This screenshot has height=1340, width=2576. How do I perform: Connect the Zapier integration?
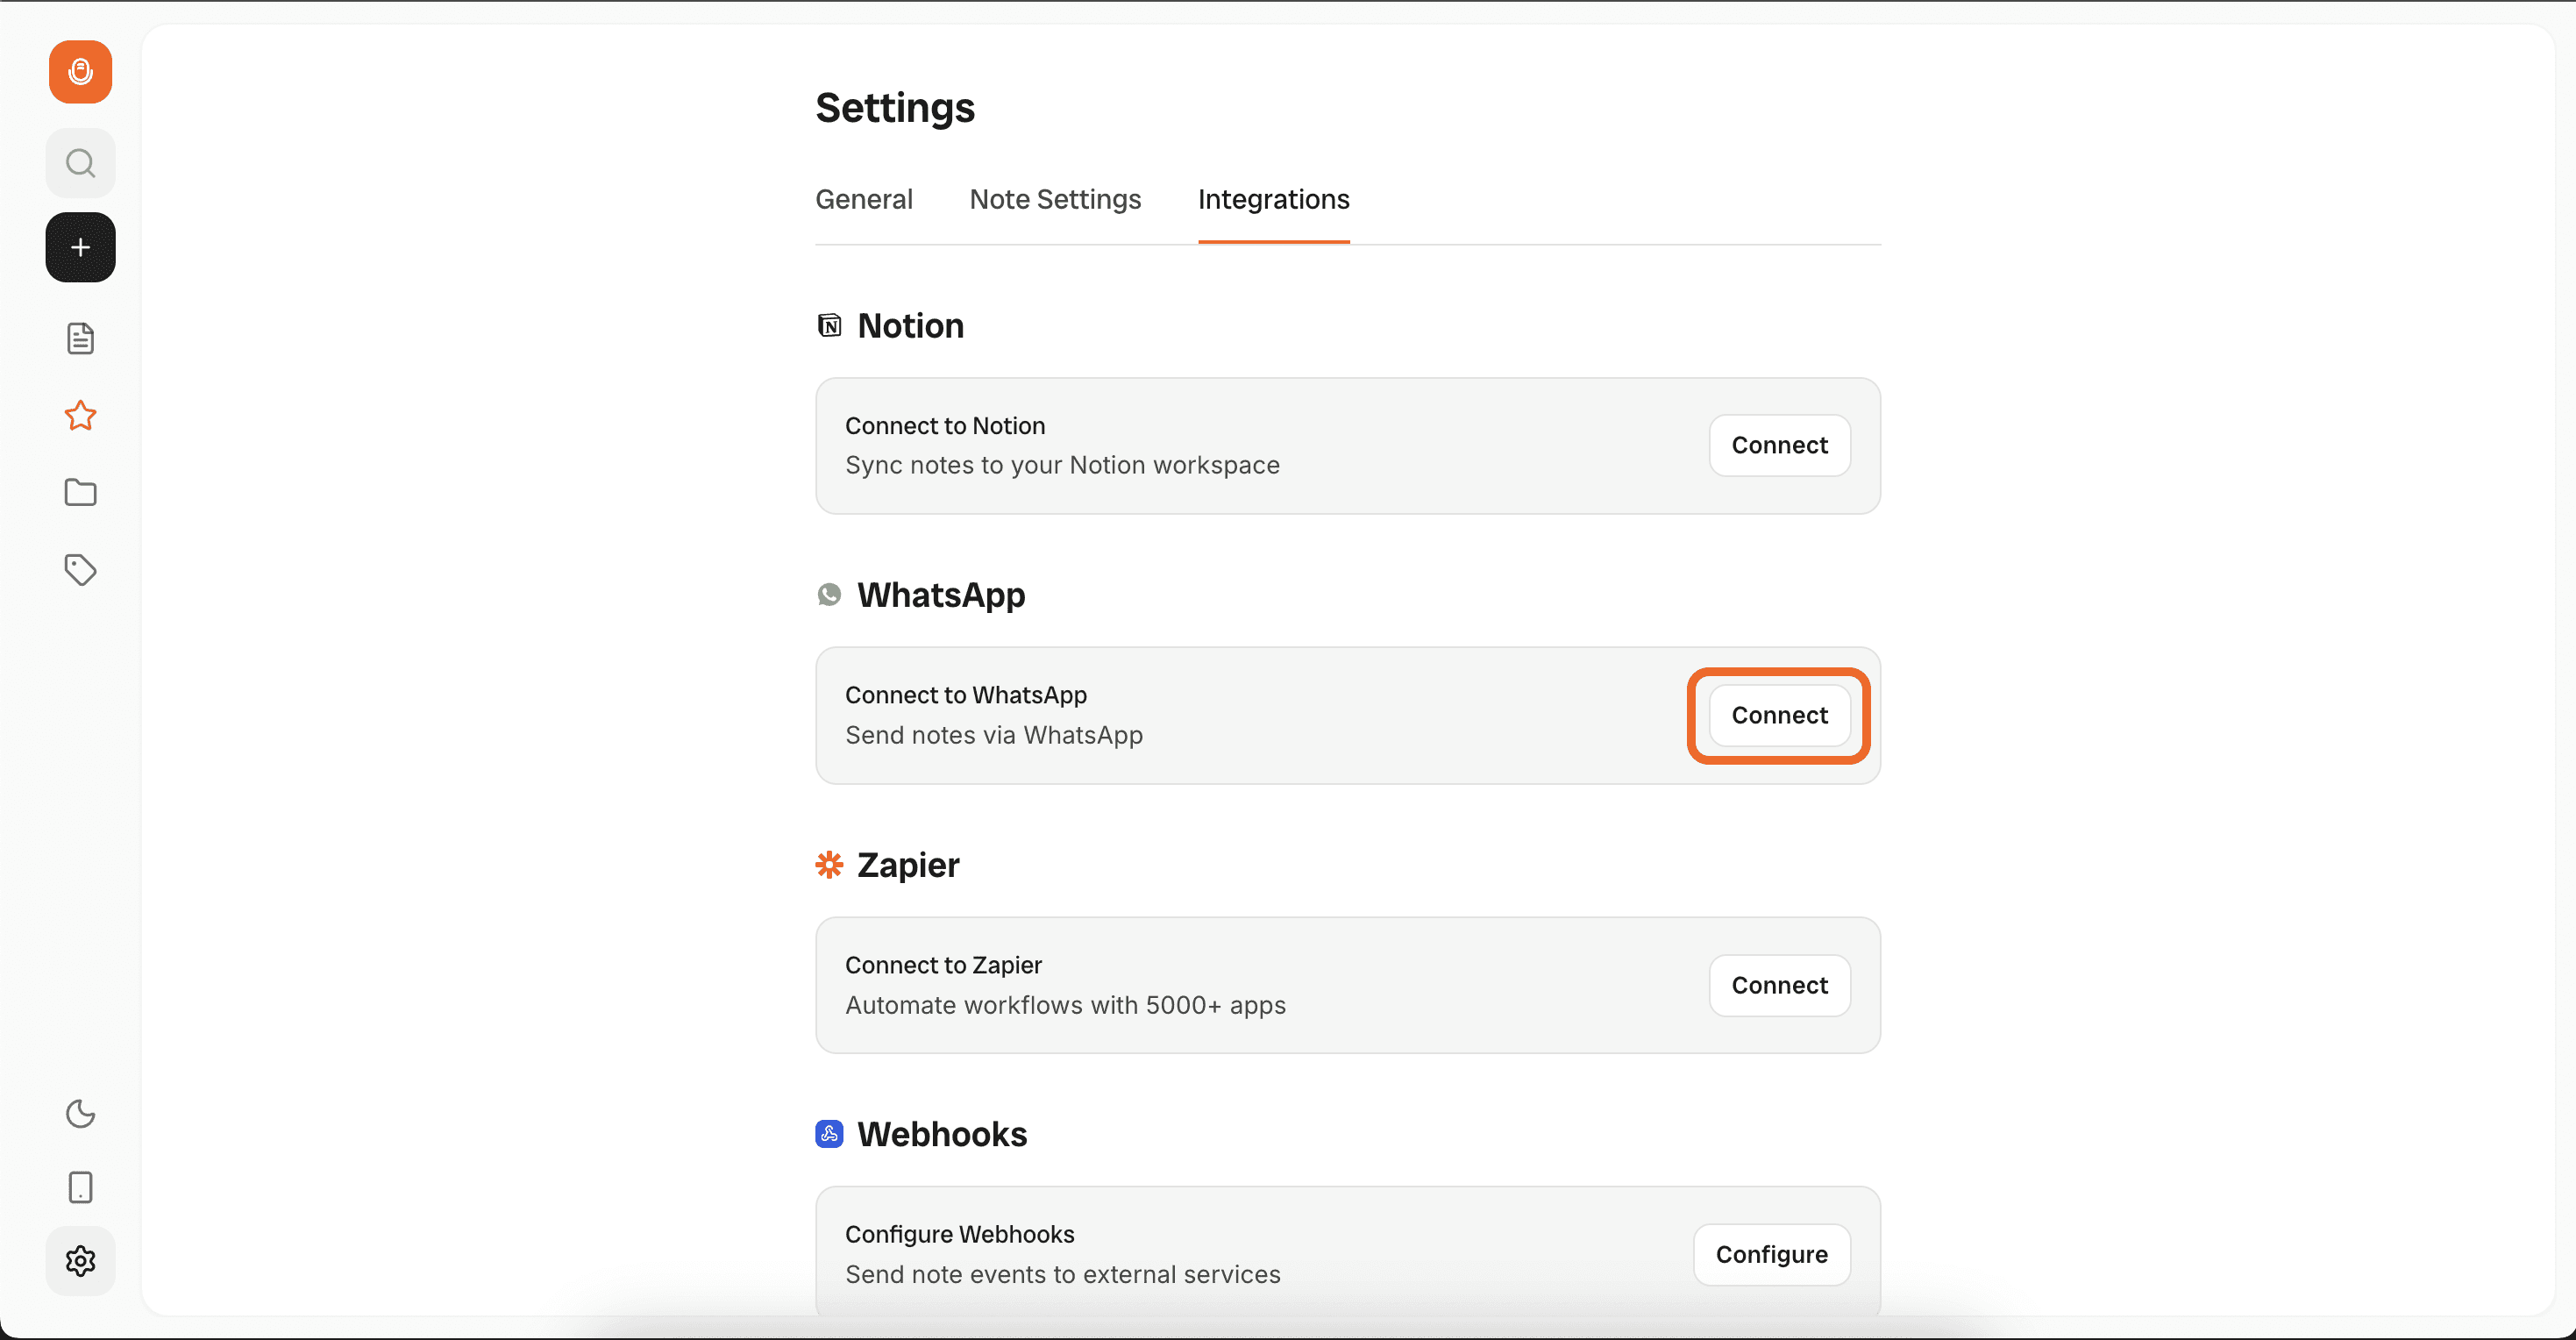point(1779,985)
